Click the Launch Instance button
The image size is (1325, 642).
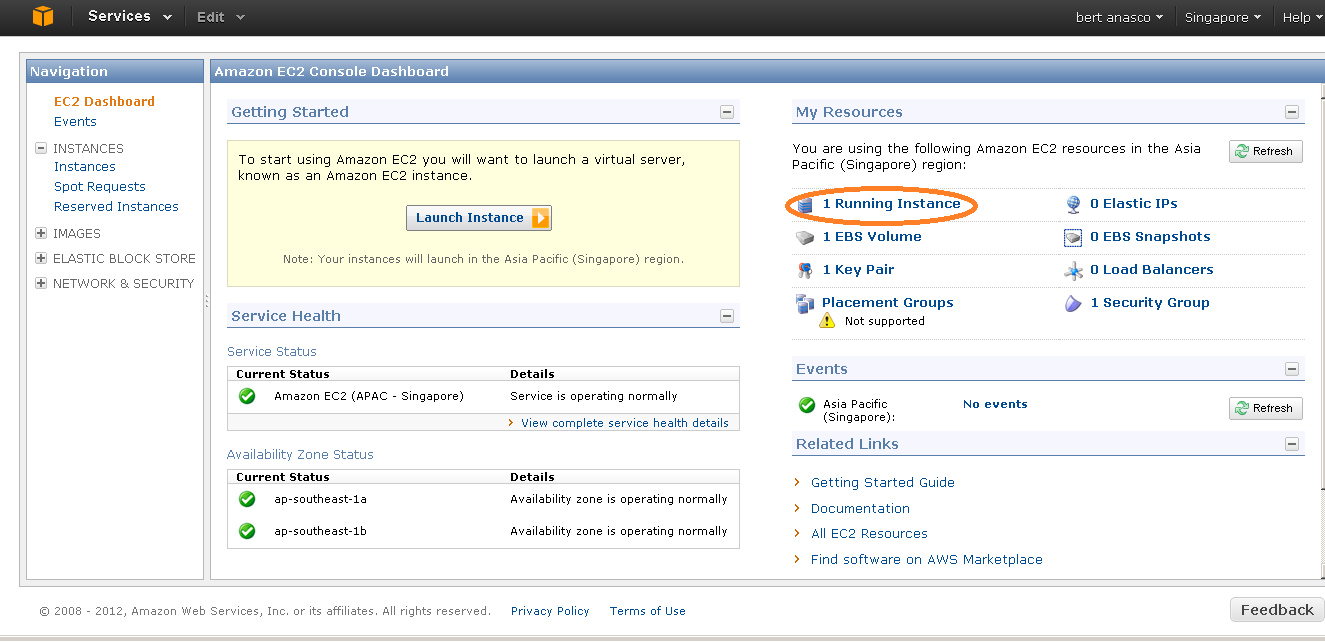pos(479,218)
